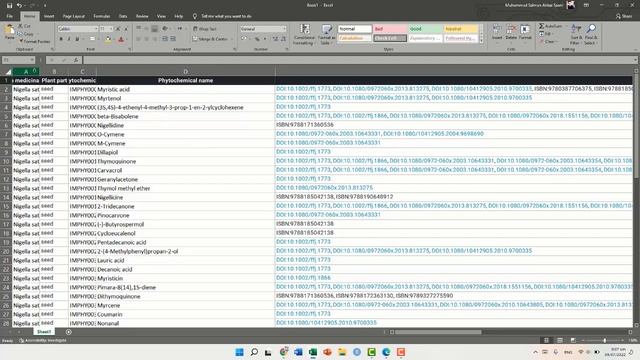640x360 pixels.
Task: Click the Cut scissors command
Action: point(24,26)
